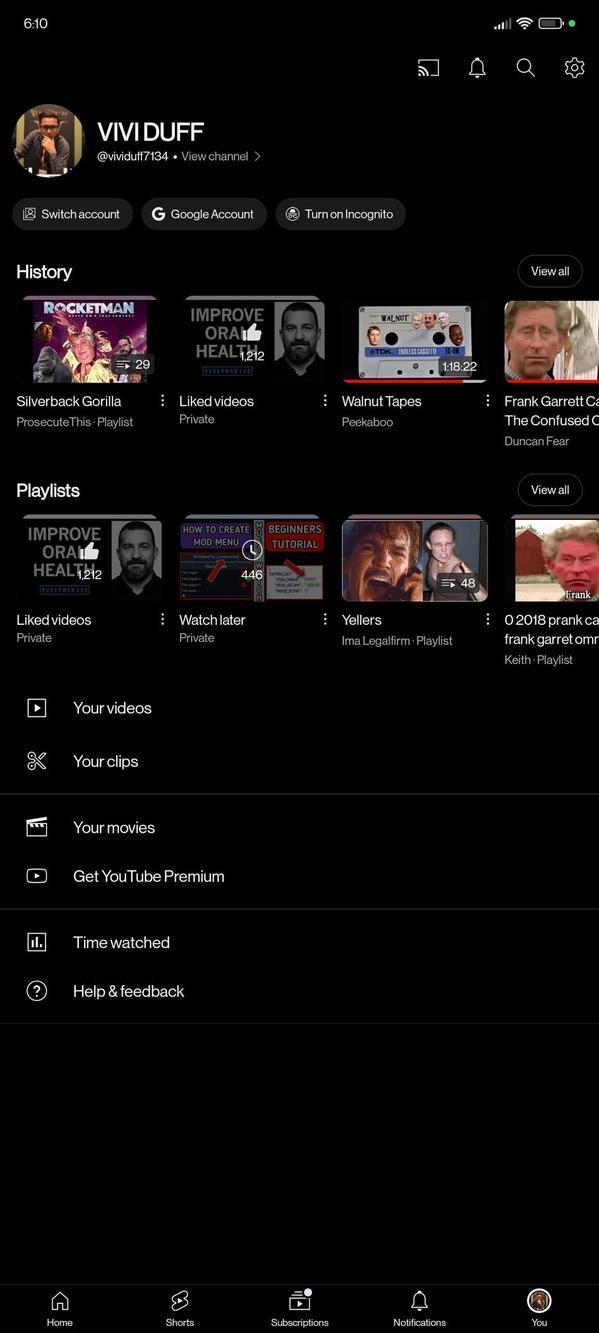The height and width of the screenshot is (1333, 599).
Task: Open Your clips menu entry
Action: pyautogui.click(x=299, y=762)
